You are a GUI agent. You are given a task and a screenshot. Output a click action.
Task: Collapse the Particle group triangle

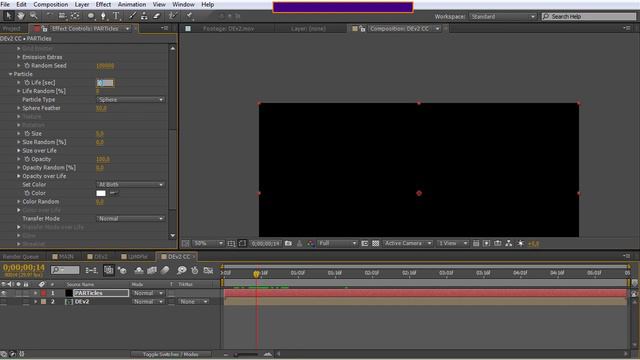[10, 74]
